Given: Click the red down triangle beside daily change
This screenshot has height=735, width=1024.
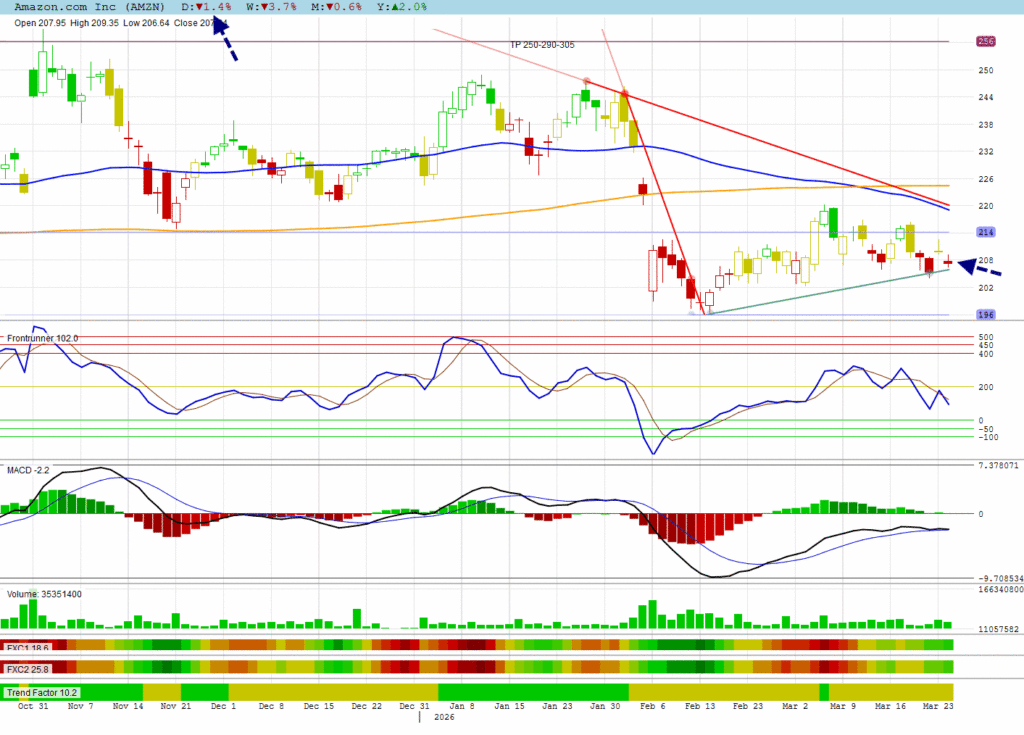Looking at the screenshot, I should 200,7.
